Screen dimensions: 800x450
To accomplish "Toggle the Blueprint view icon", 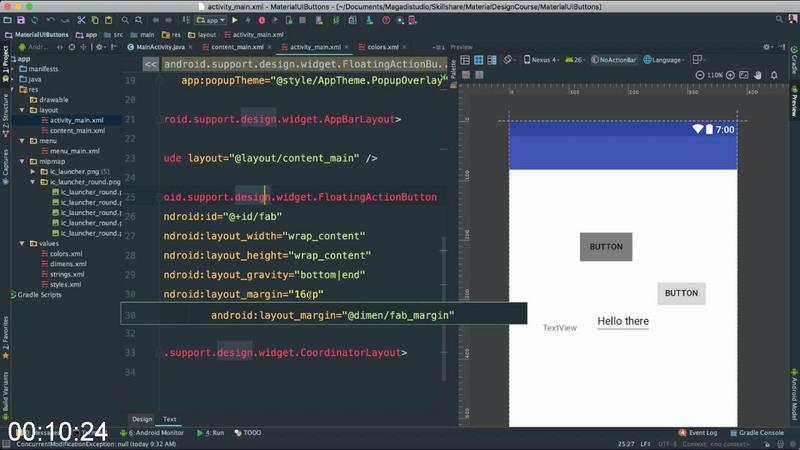I will coord(478,60).
